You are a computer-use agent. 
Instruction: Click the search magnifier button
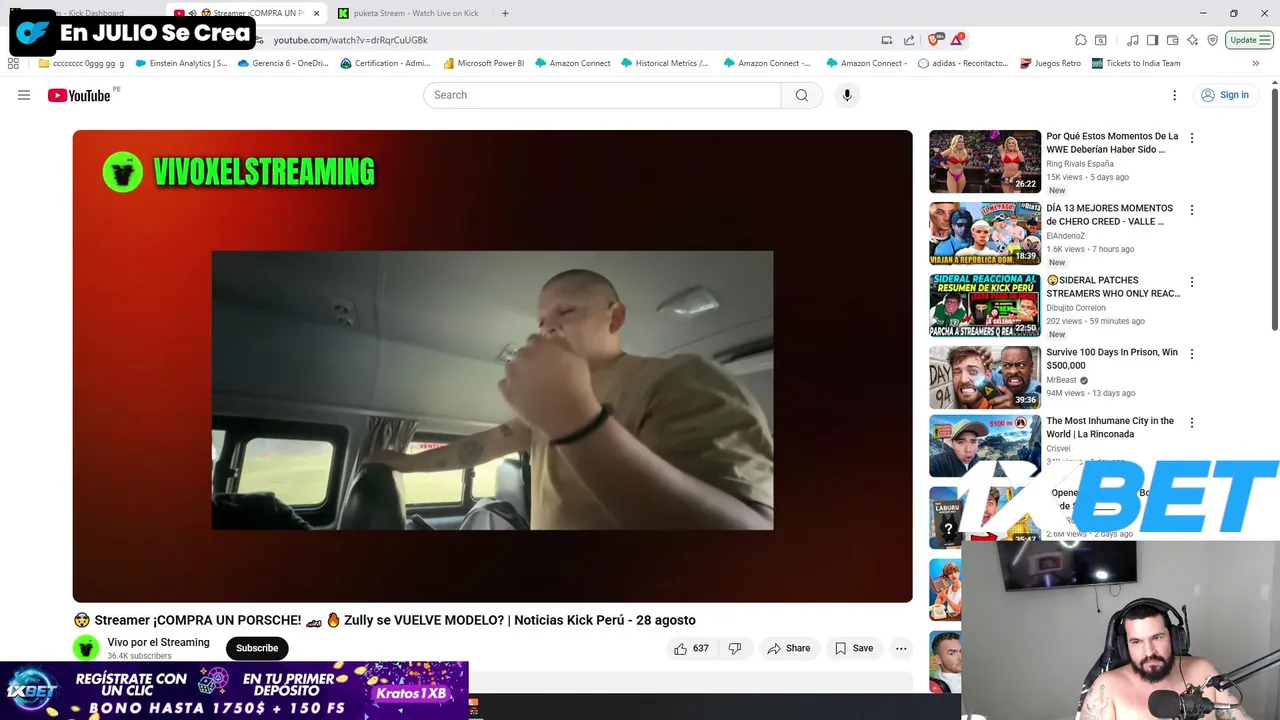[801, 95]
